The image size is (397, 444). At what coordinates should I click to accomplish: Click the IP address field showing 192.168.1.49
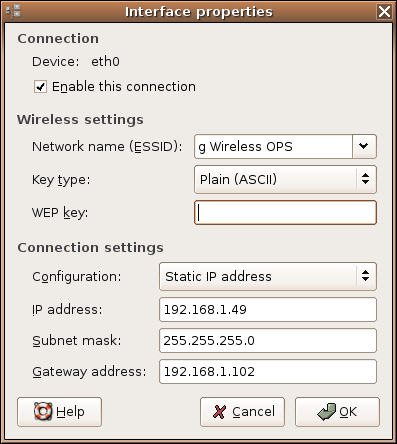click(268, 310)
